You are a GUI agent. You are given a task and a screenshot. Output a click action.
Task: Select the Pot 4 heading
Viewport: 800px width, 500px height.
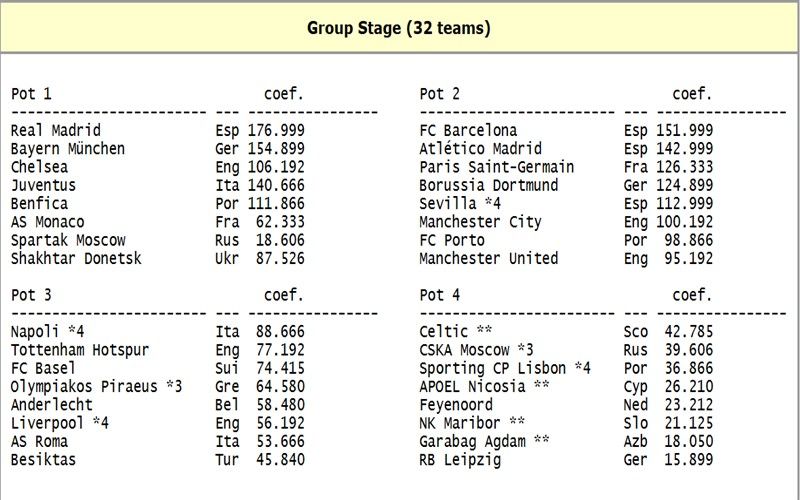coord(439,295)
